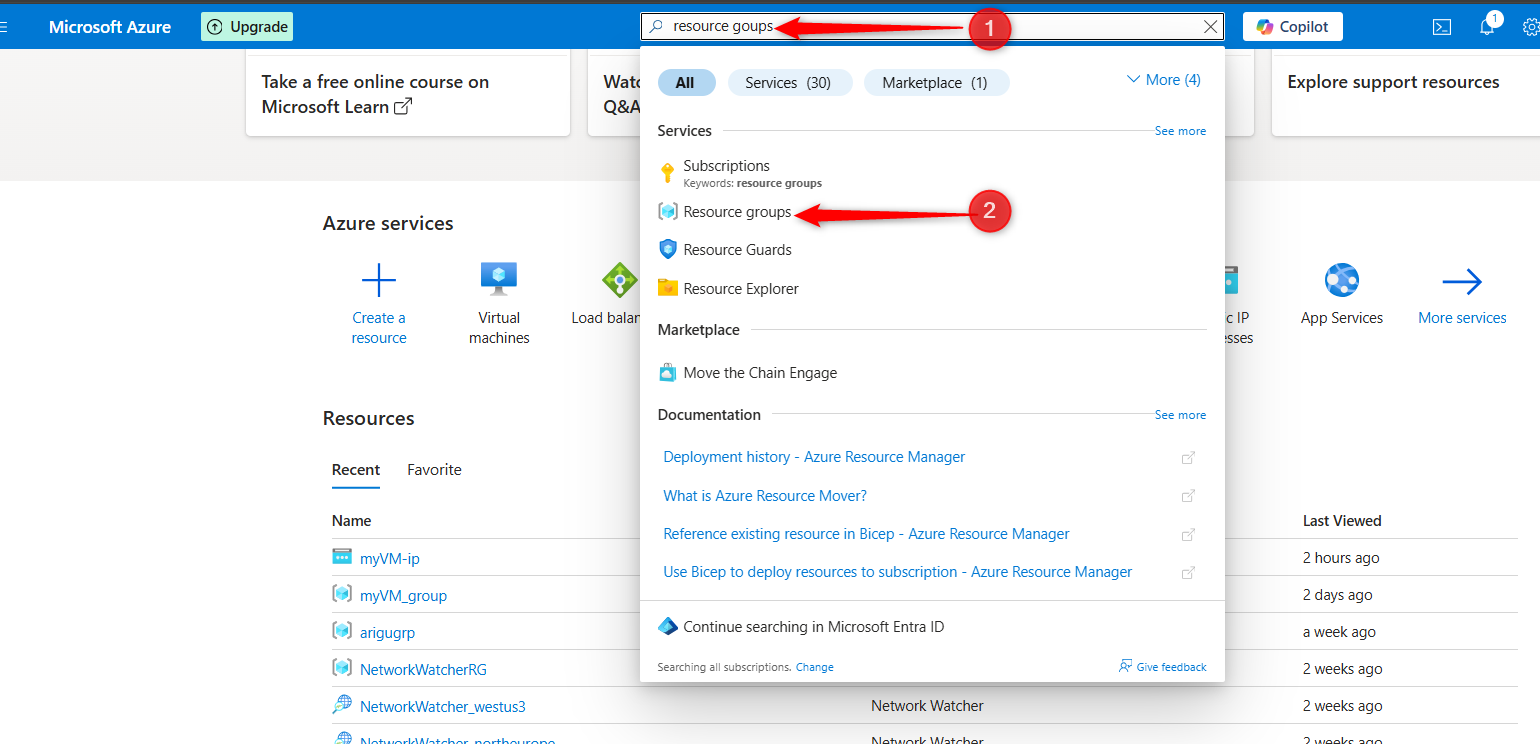
Task: Click the Resource Explorer folder icon
Action: 668,288
